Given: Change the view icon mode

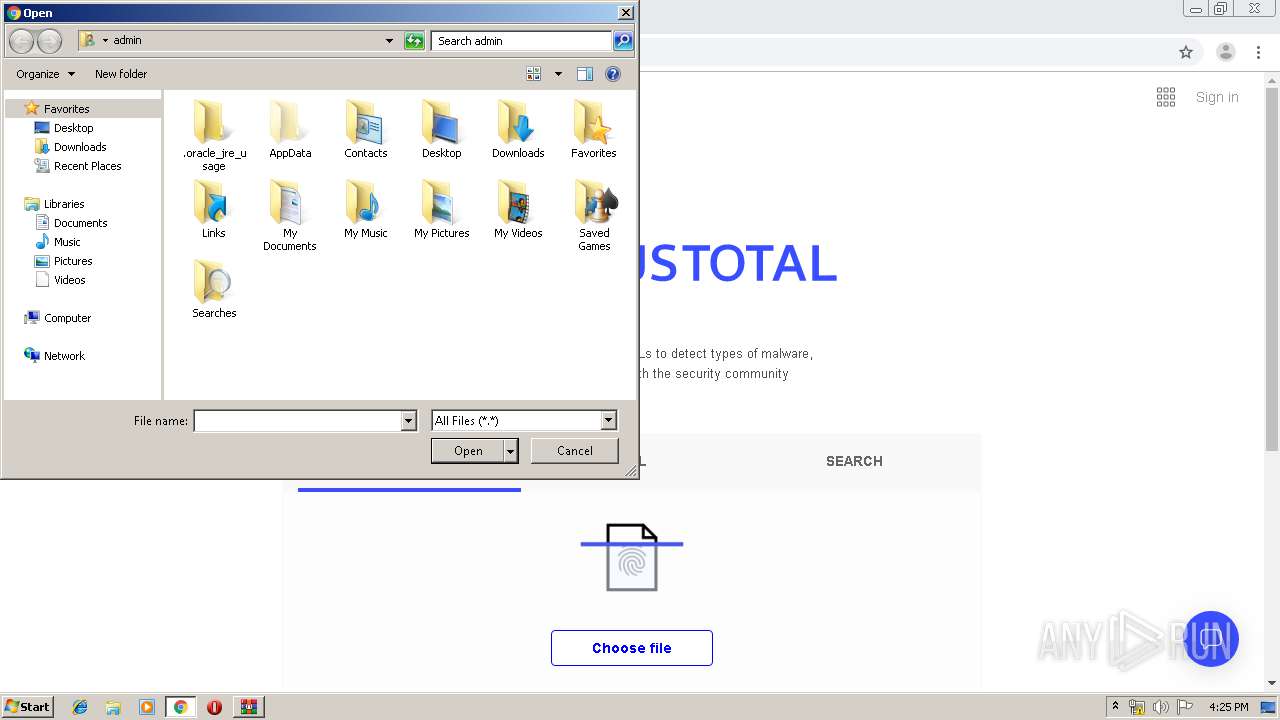Looking at the screenshot, I should click(534, 74).
